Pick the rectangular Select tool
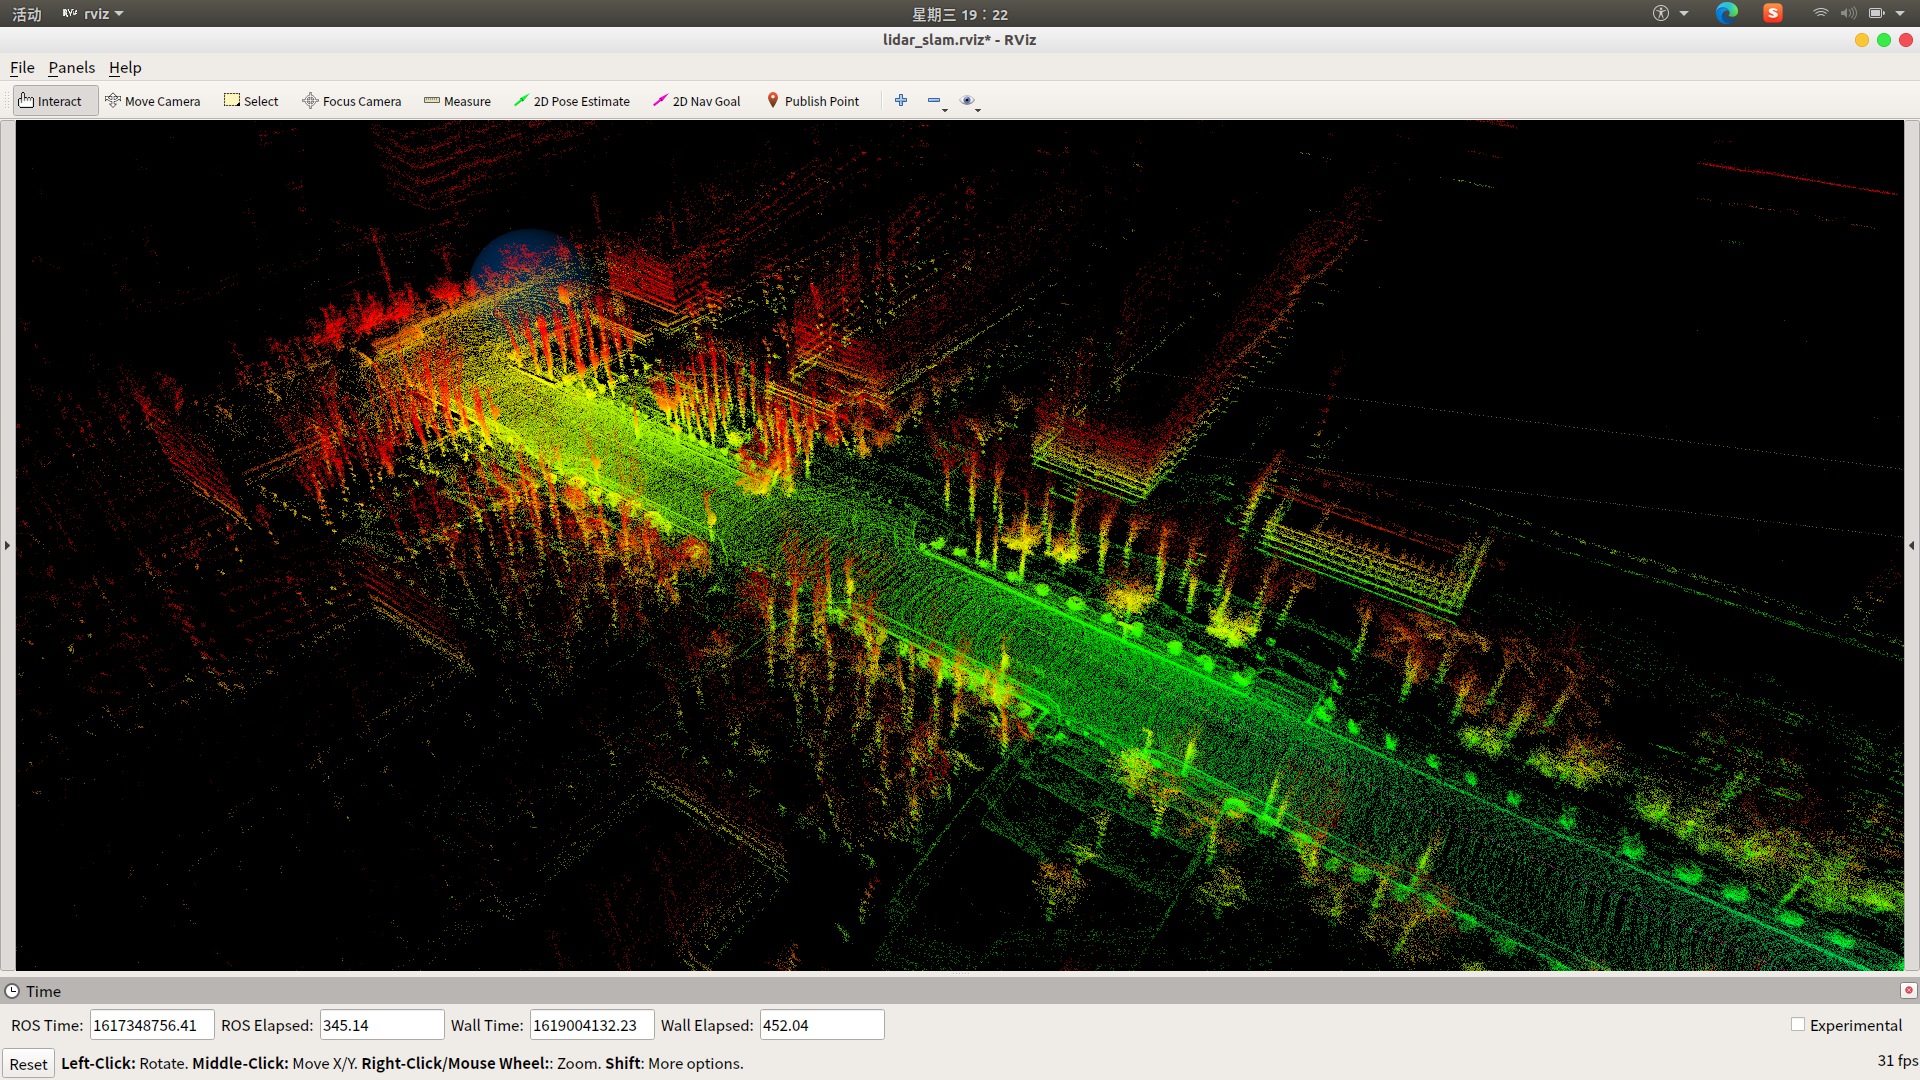The image size is (1920, 1080). [x=251, y=101]
